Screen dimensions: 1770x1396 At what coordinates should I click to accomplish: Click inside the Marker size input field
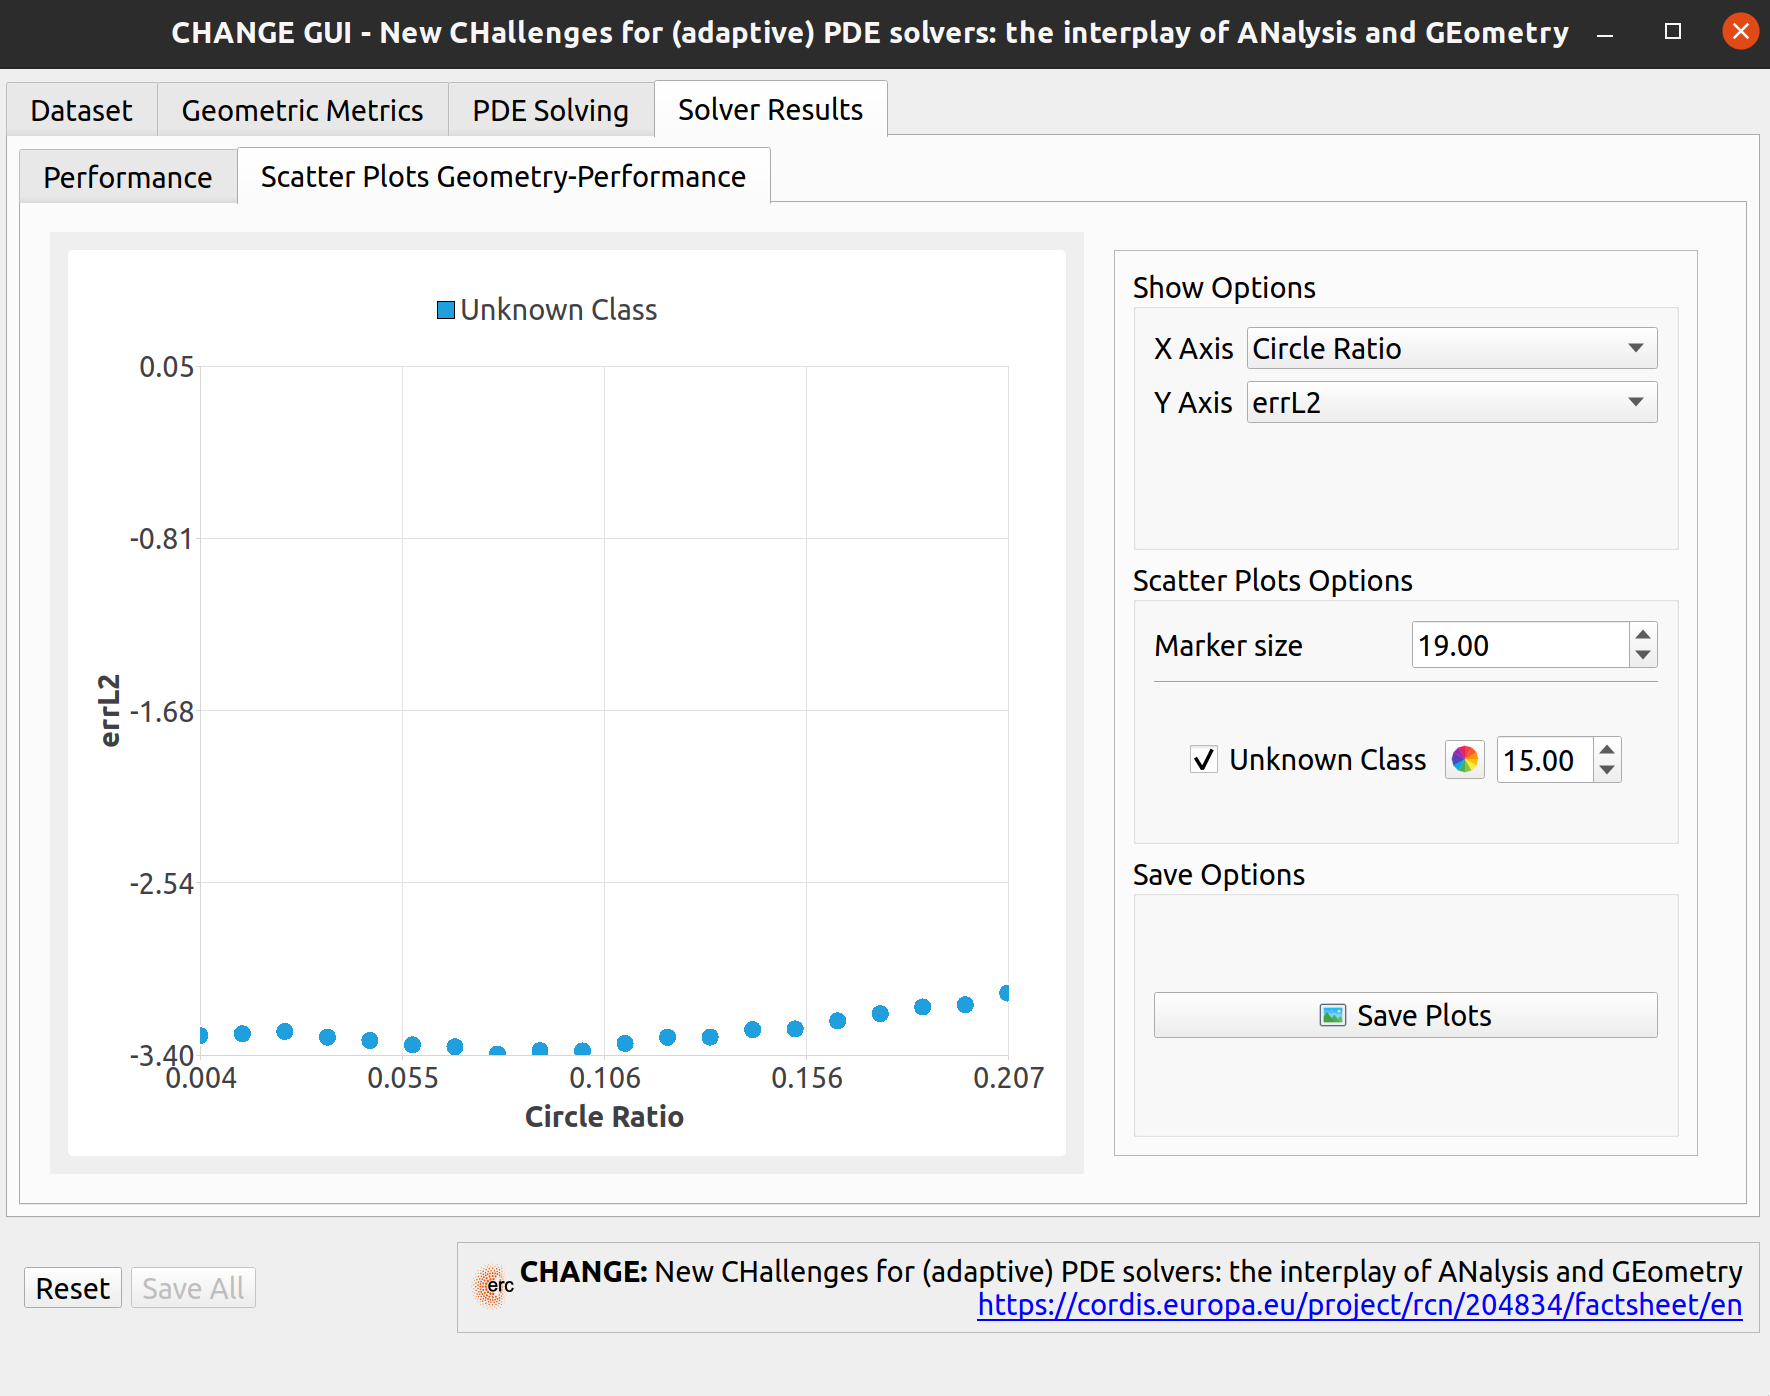(x=1519, y=645)
